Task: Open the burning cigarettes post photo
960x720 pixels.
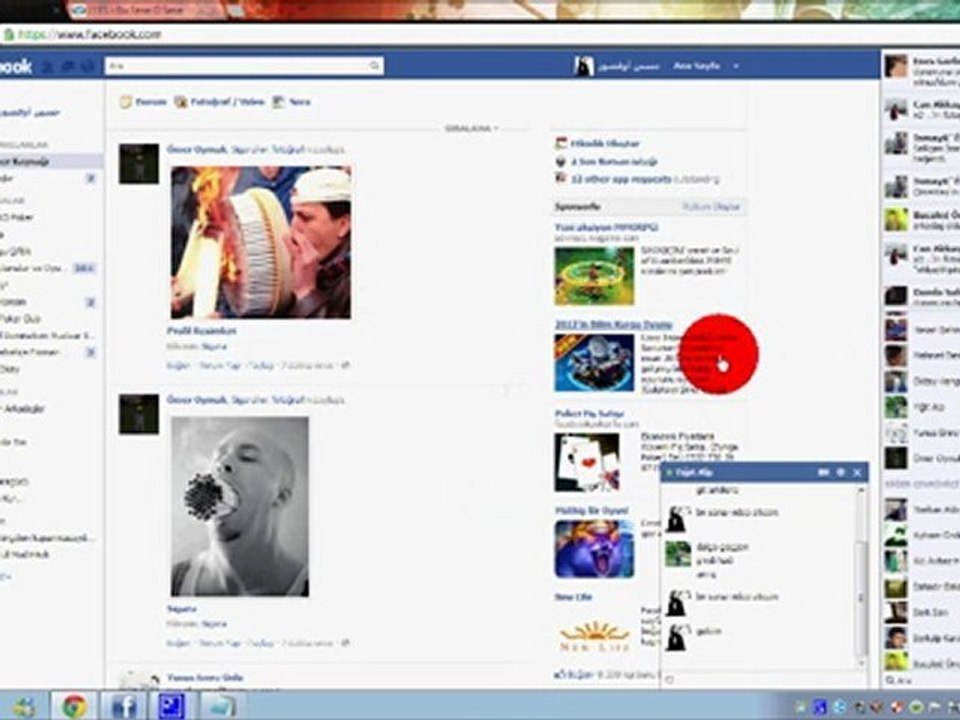Action: (x=261, y=242)
